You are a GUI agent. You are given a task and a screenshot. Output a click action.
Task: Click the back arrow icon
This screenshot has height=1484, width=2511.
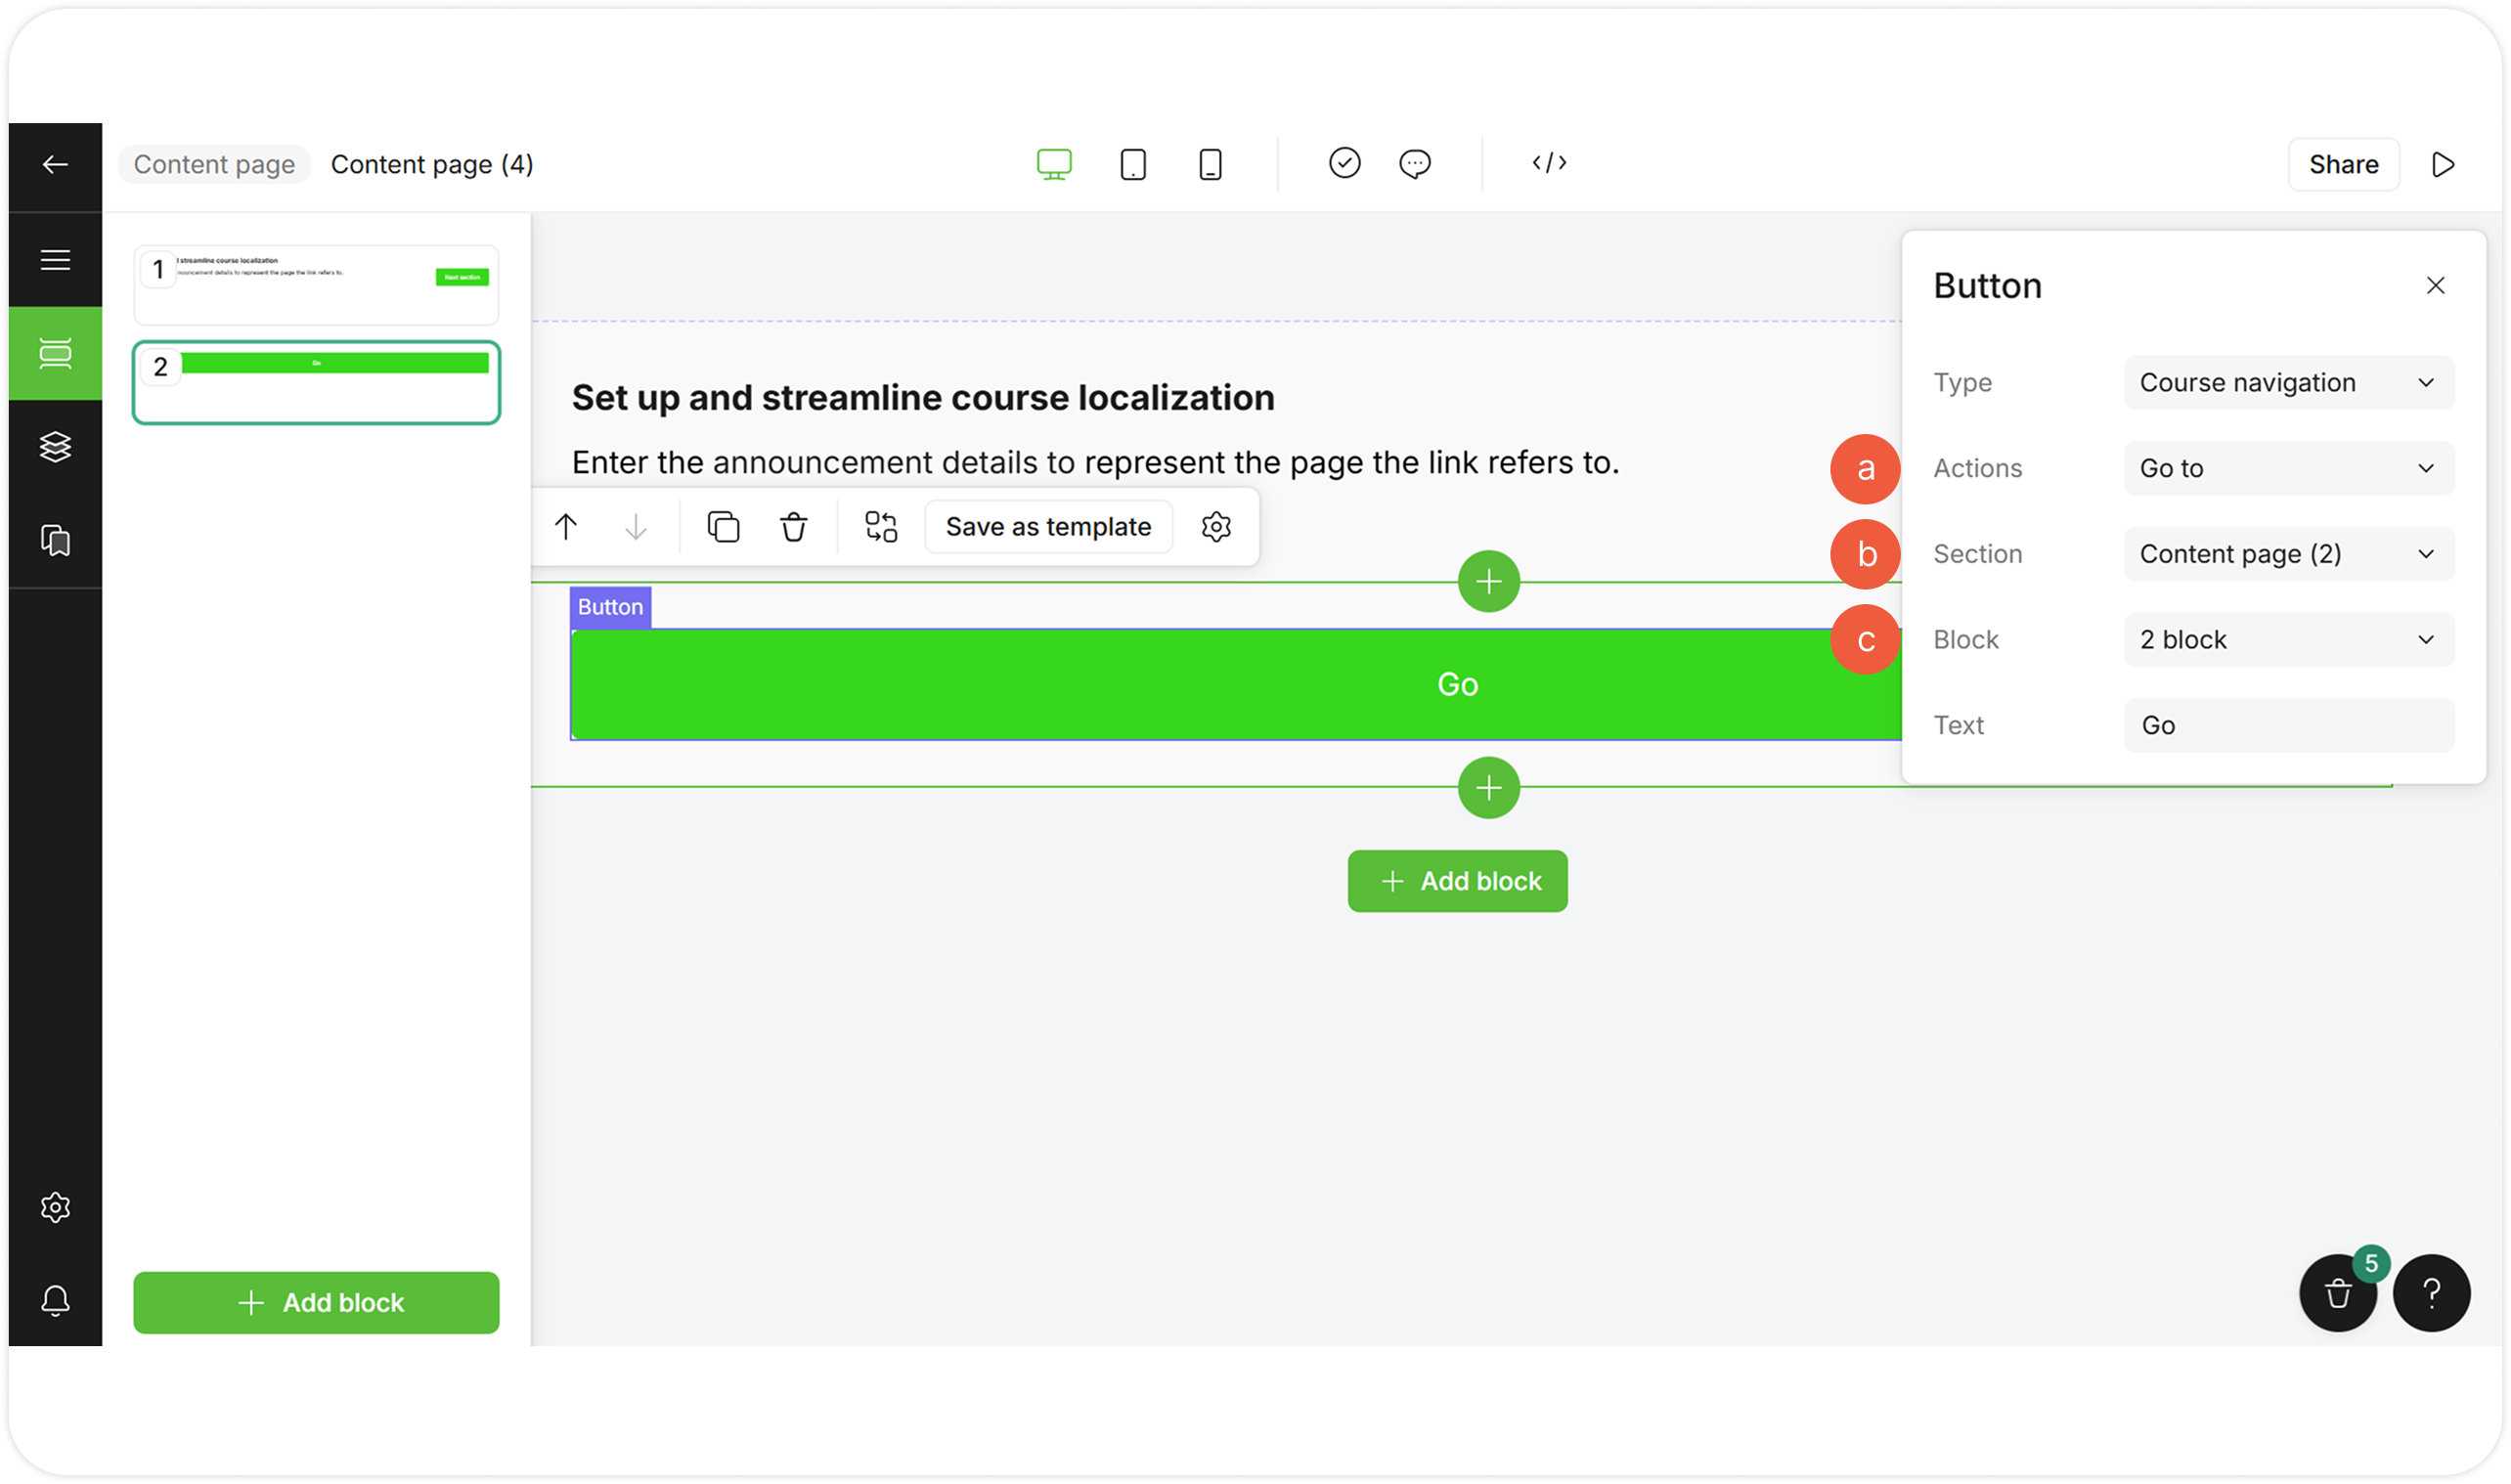(55, 165)
